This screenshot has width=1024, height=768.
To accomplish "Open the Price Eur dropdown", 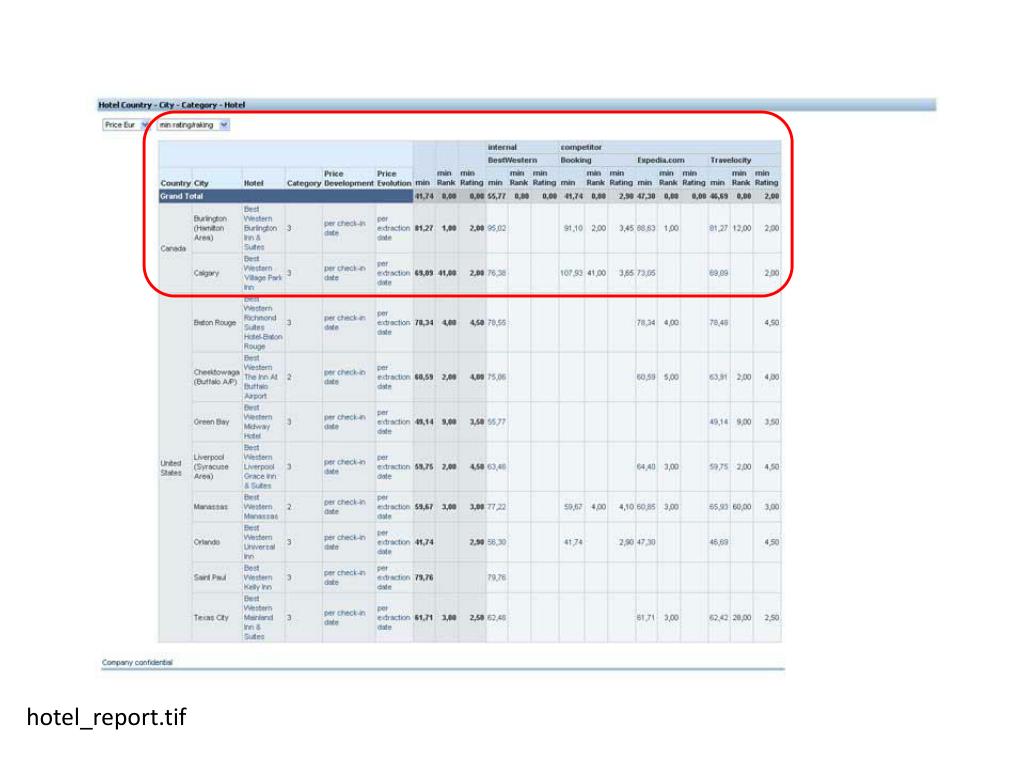I will coord(126,125).
